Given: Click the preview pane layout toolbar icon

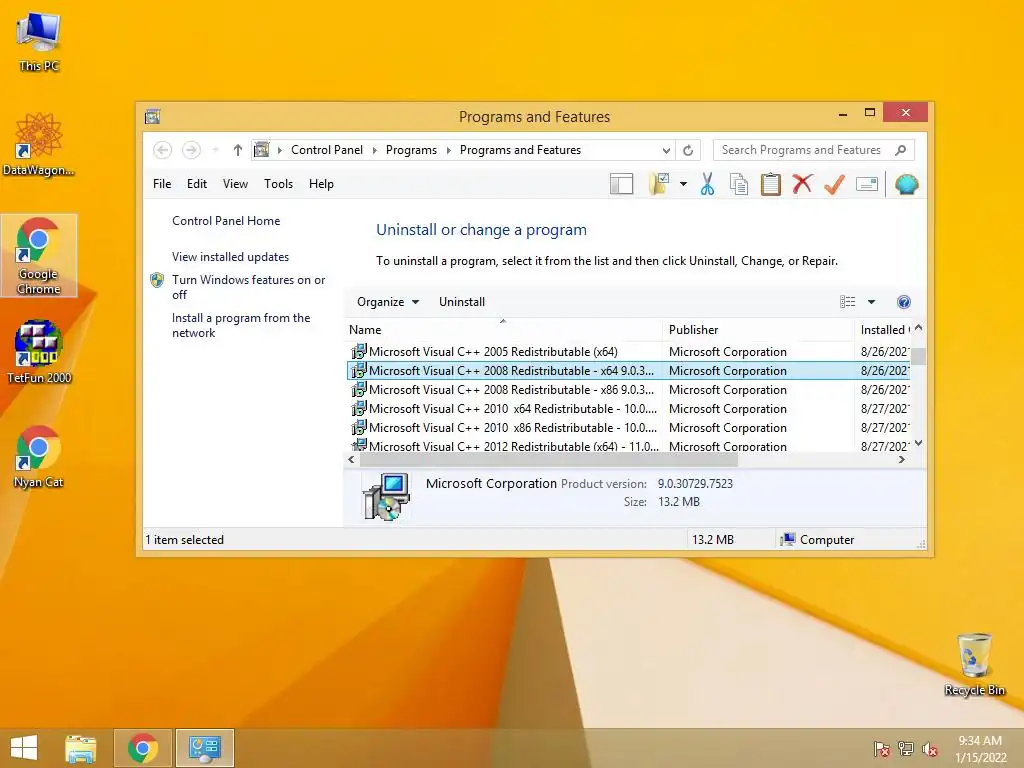Looking at the screenshot, I should point(621,184).
